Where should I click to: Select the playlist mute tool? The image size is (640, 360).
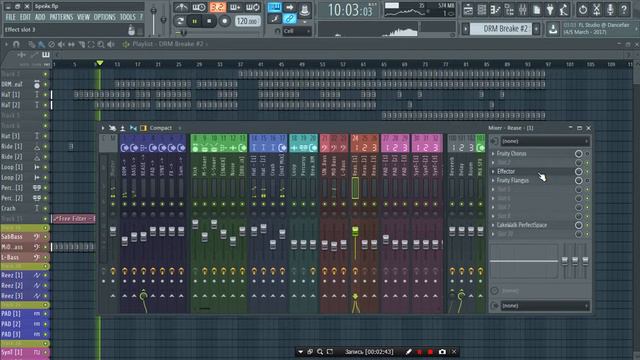[61, 44]
